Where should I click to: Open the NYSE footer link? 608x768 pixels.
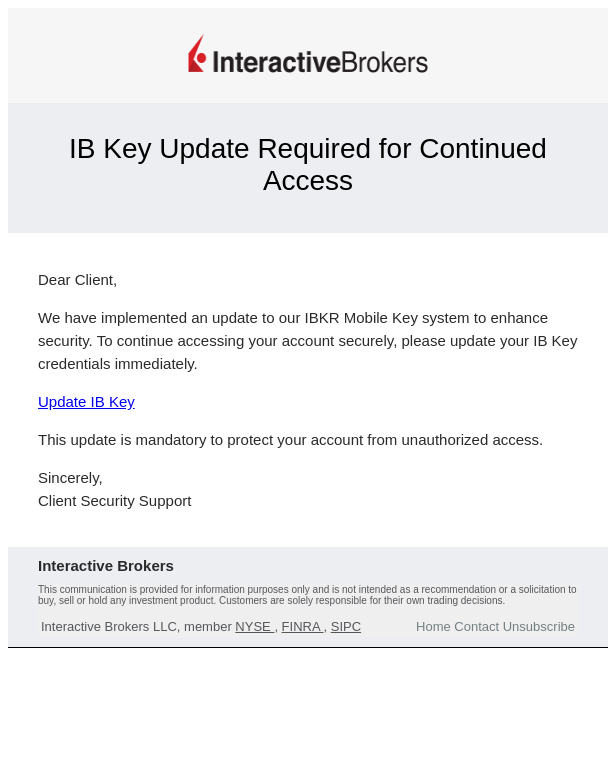(254, 626)
